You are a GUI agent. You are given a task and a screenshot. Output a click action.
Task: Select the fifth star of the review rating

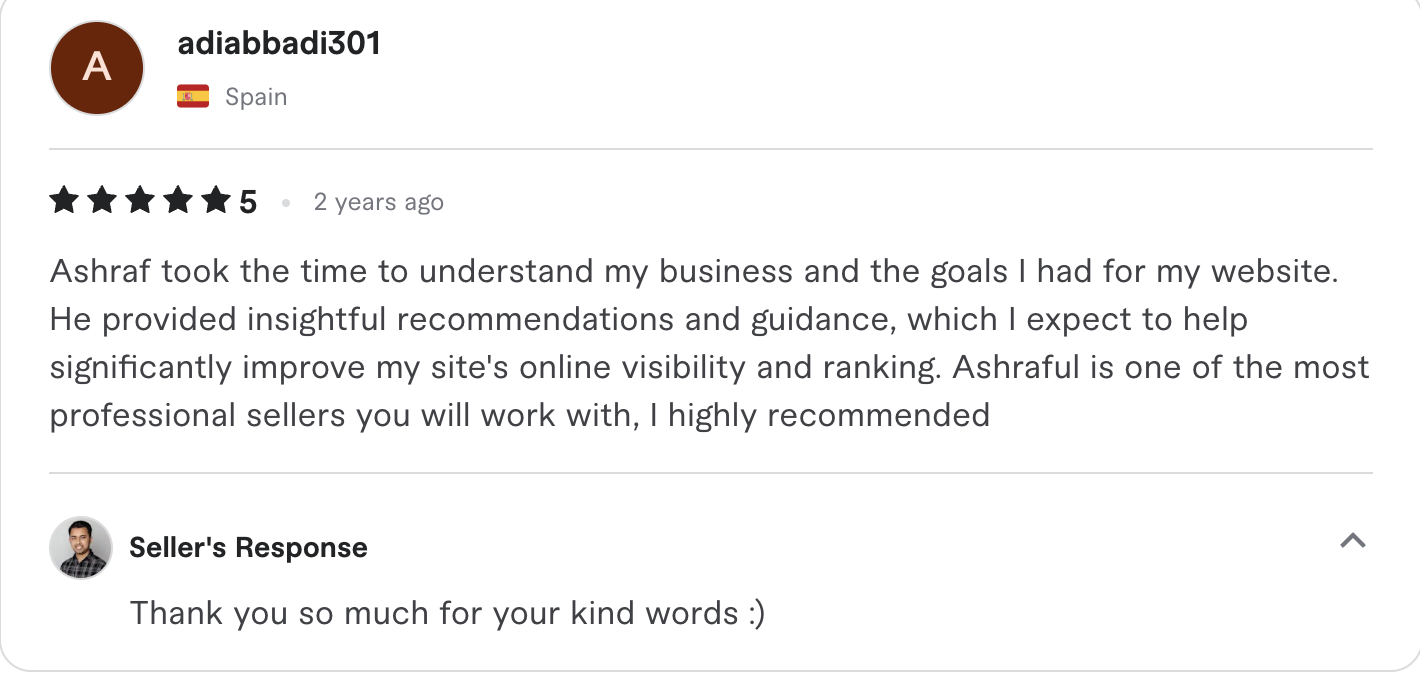pyautogui.click(x=216, y=200)
